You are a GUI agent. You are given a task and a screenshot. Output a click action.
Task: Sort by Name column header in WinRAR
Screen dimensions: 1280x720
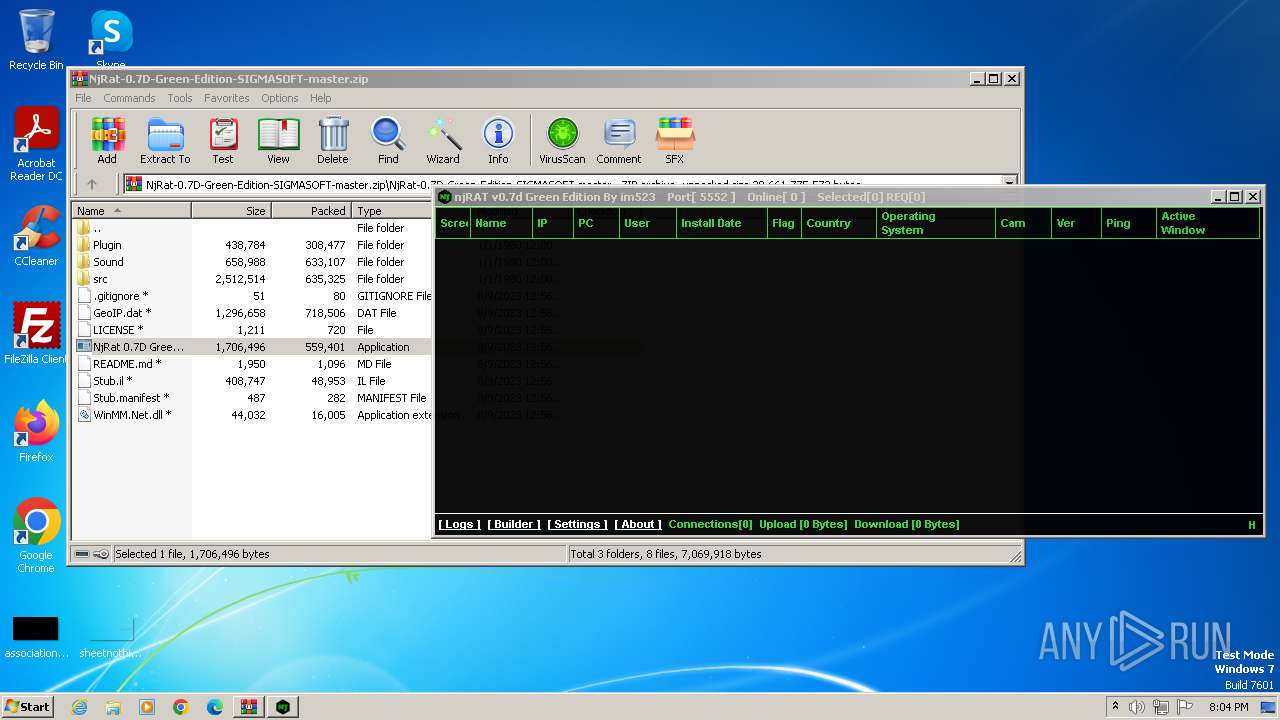131,211
